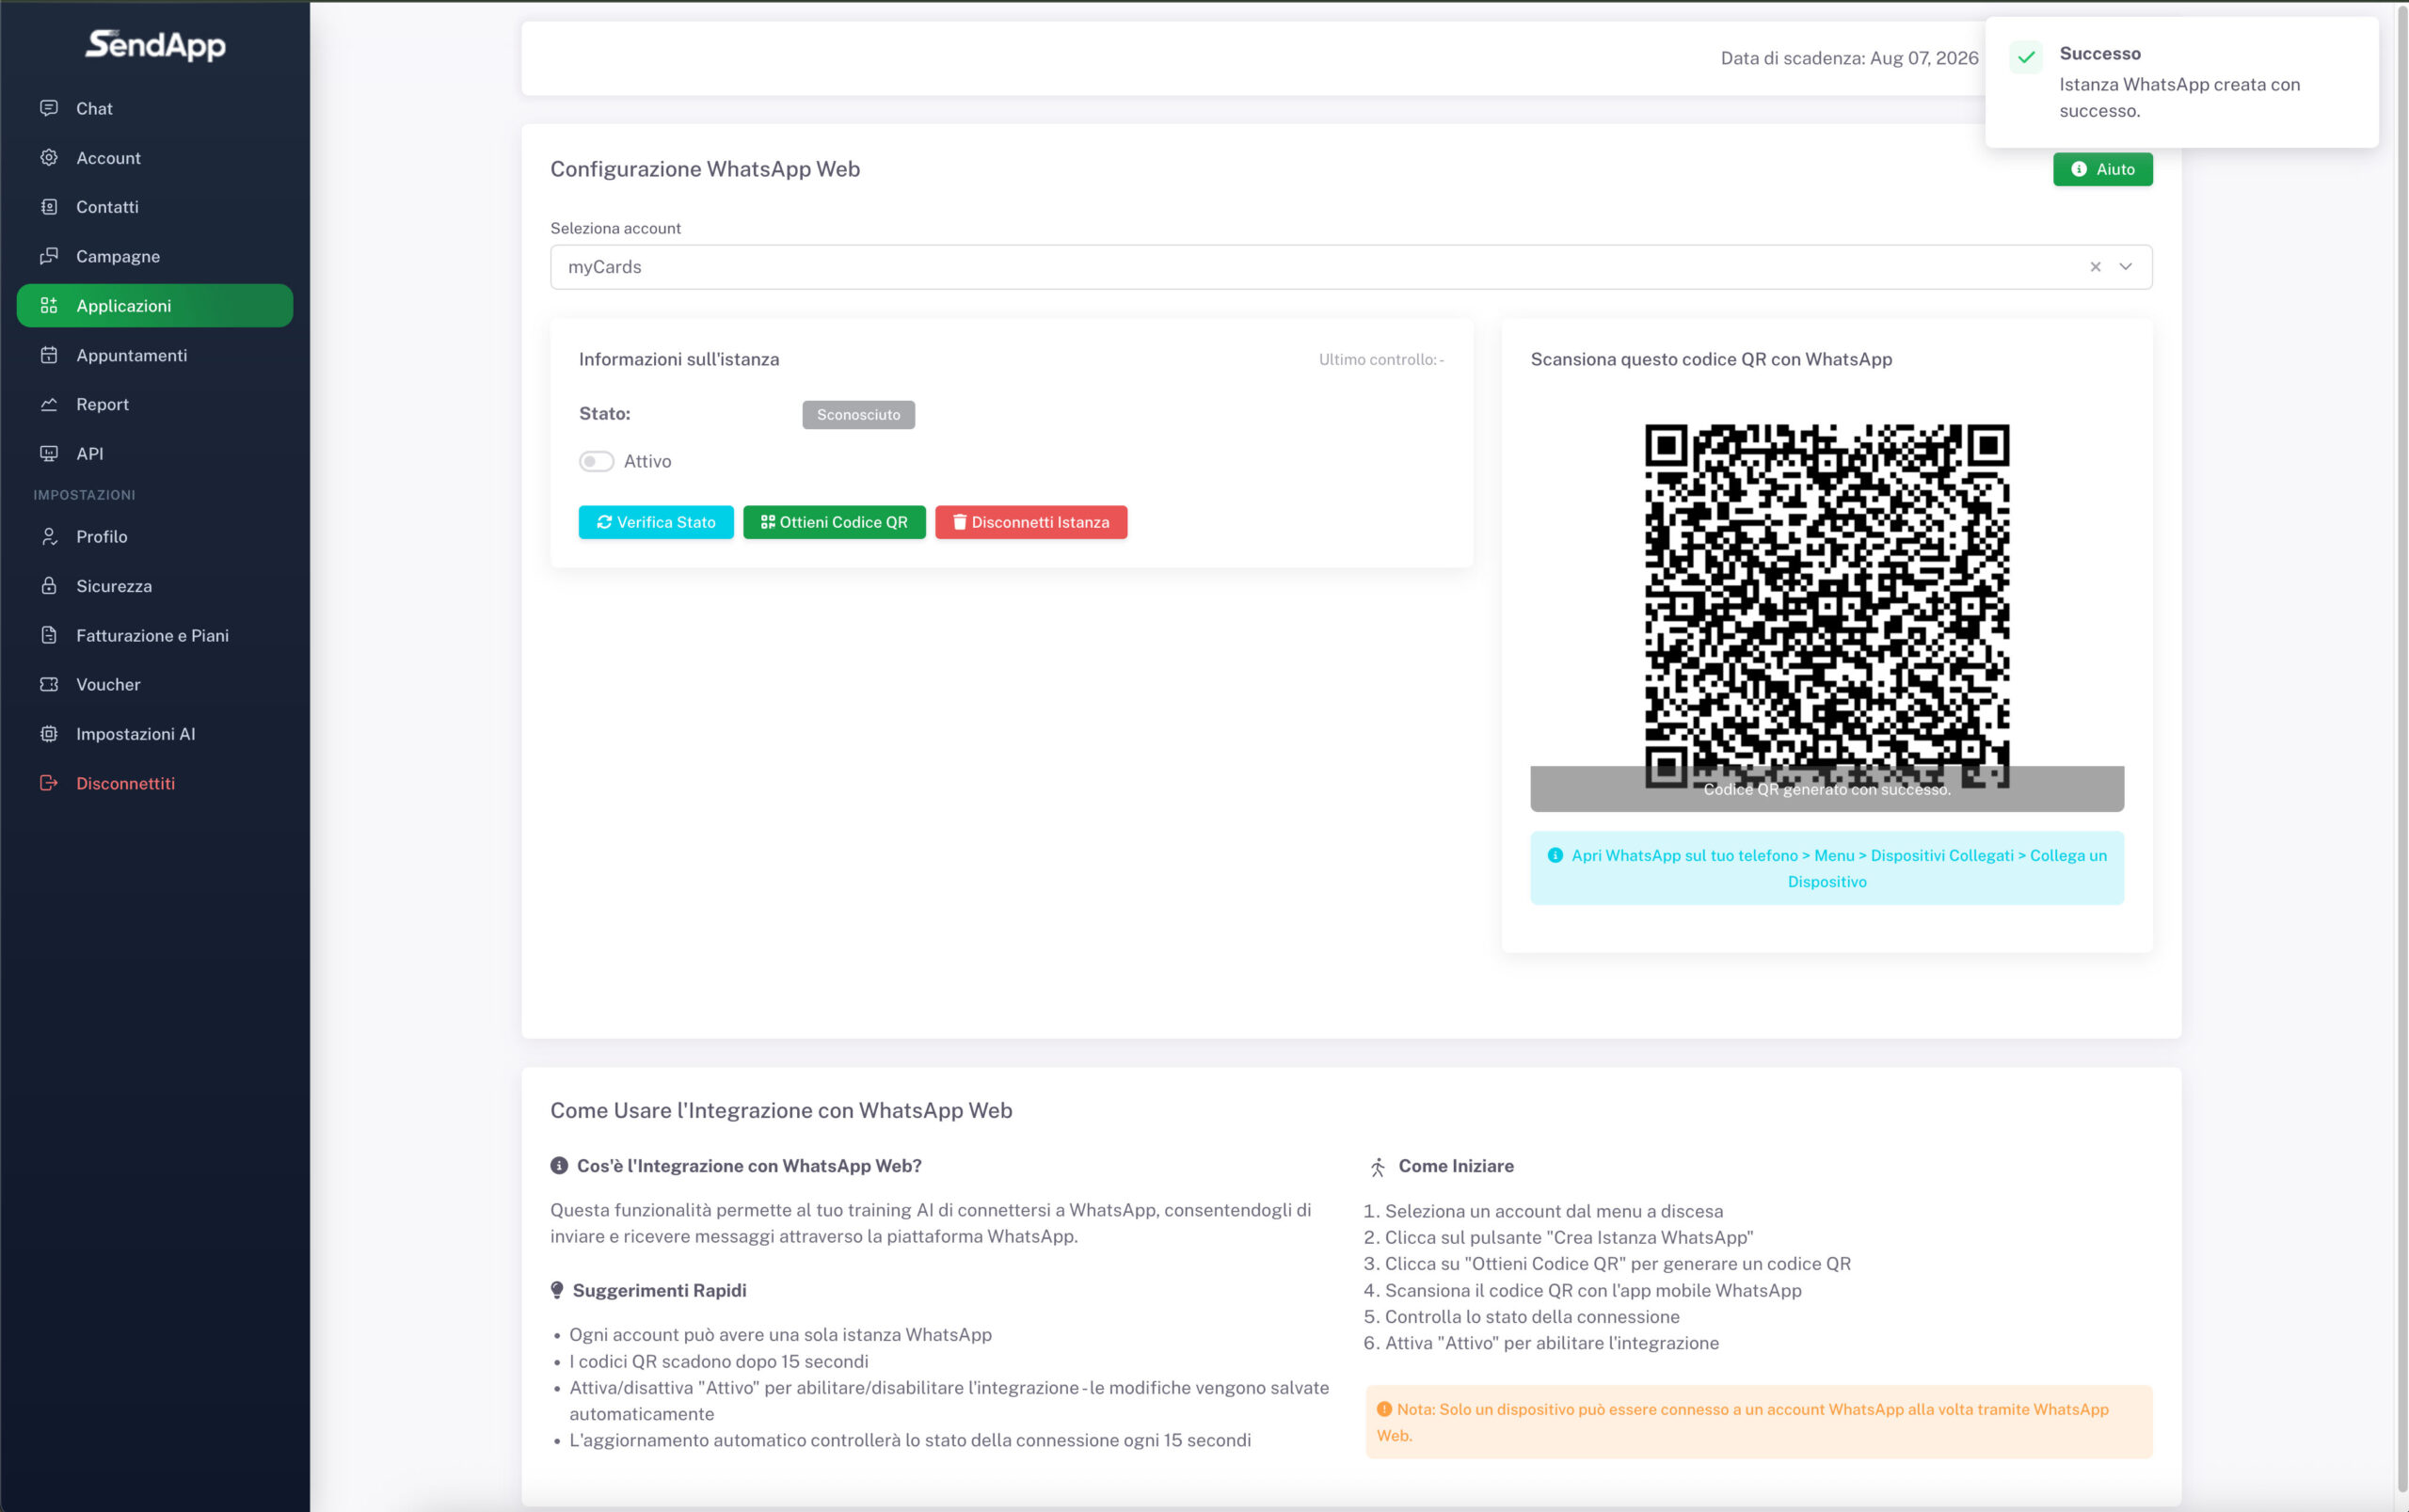Click the Sconosciuto status badge
Screen dimensions: 2409x1512
click(858, 415)
